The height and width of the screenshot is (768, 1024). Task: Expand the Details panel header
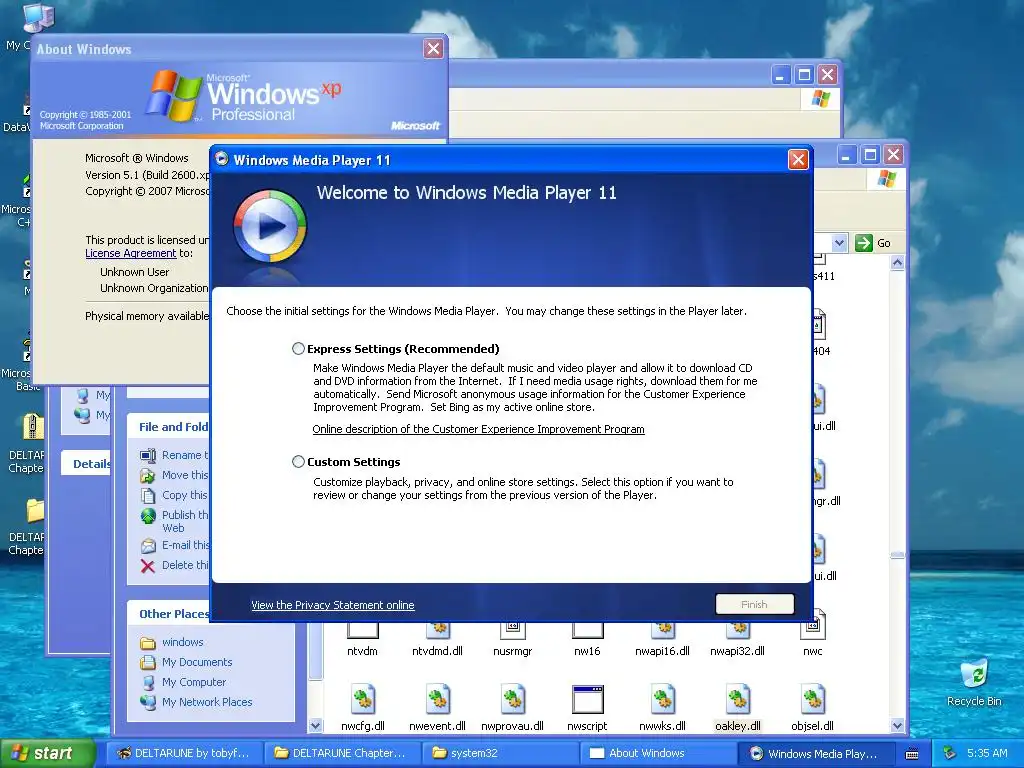coord(86,464)
